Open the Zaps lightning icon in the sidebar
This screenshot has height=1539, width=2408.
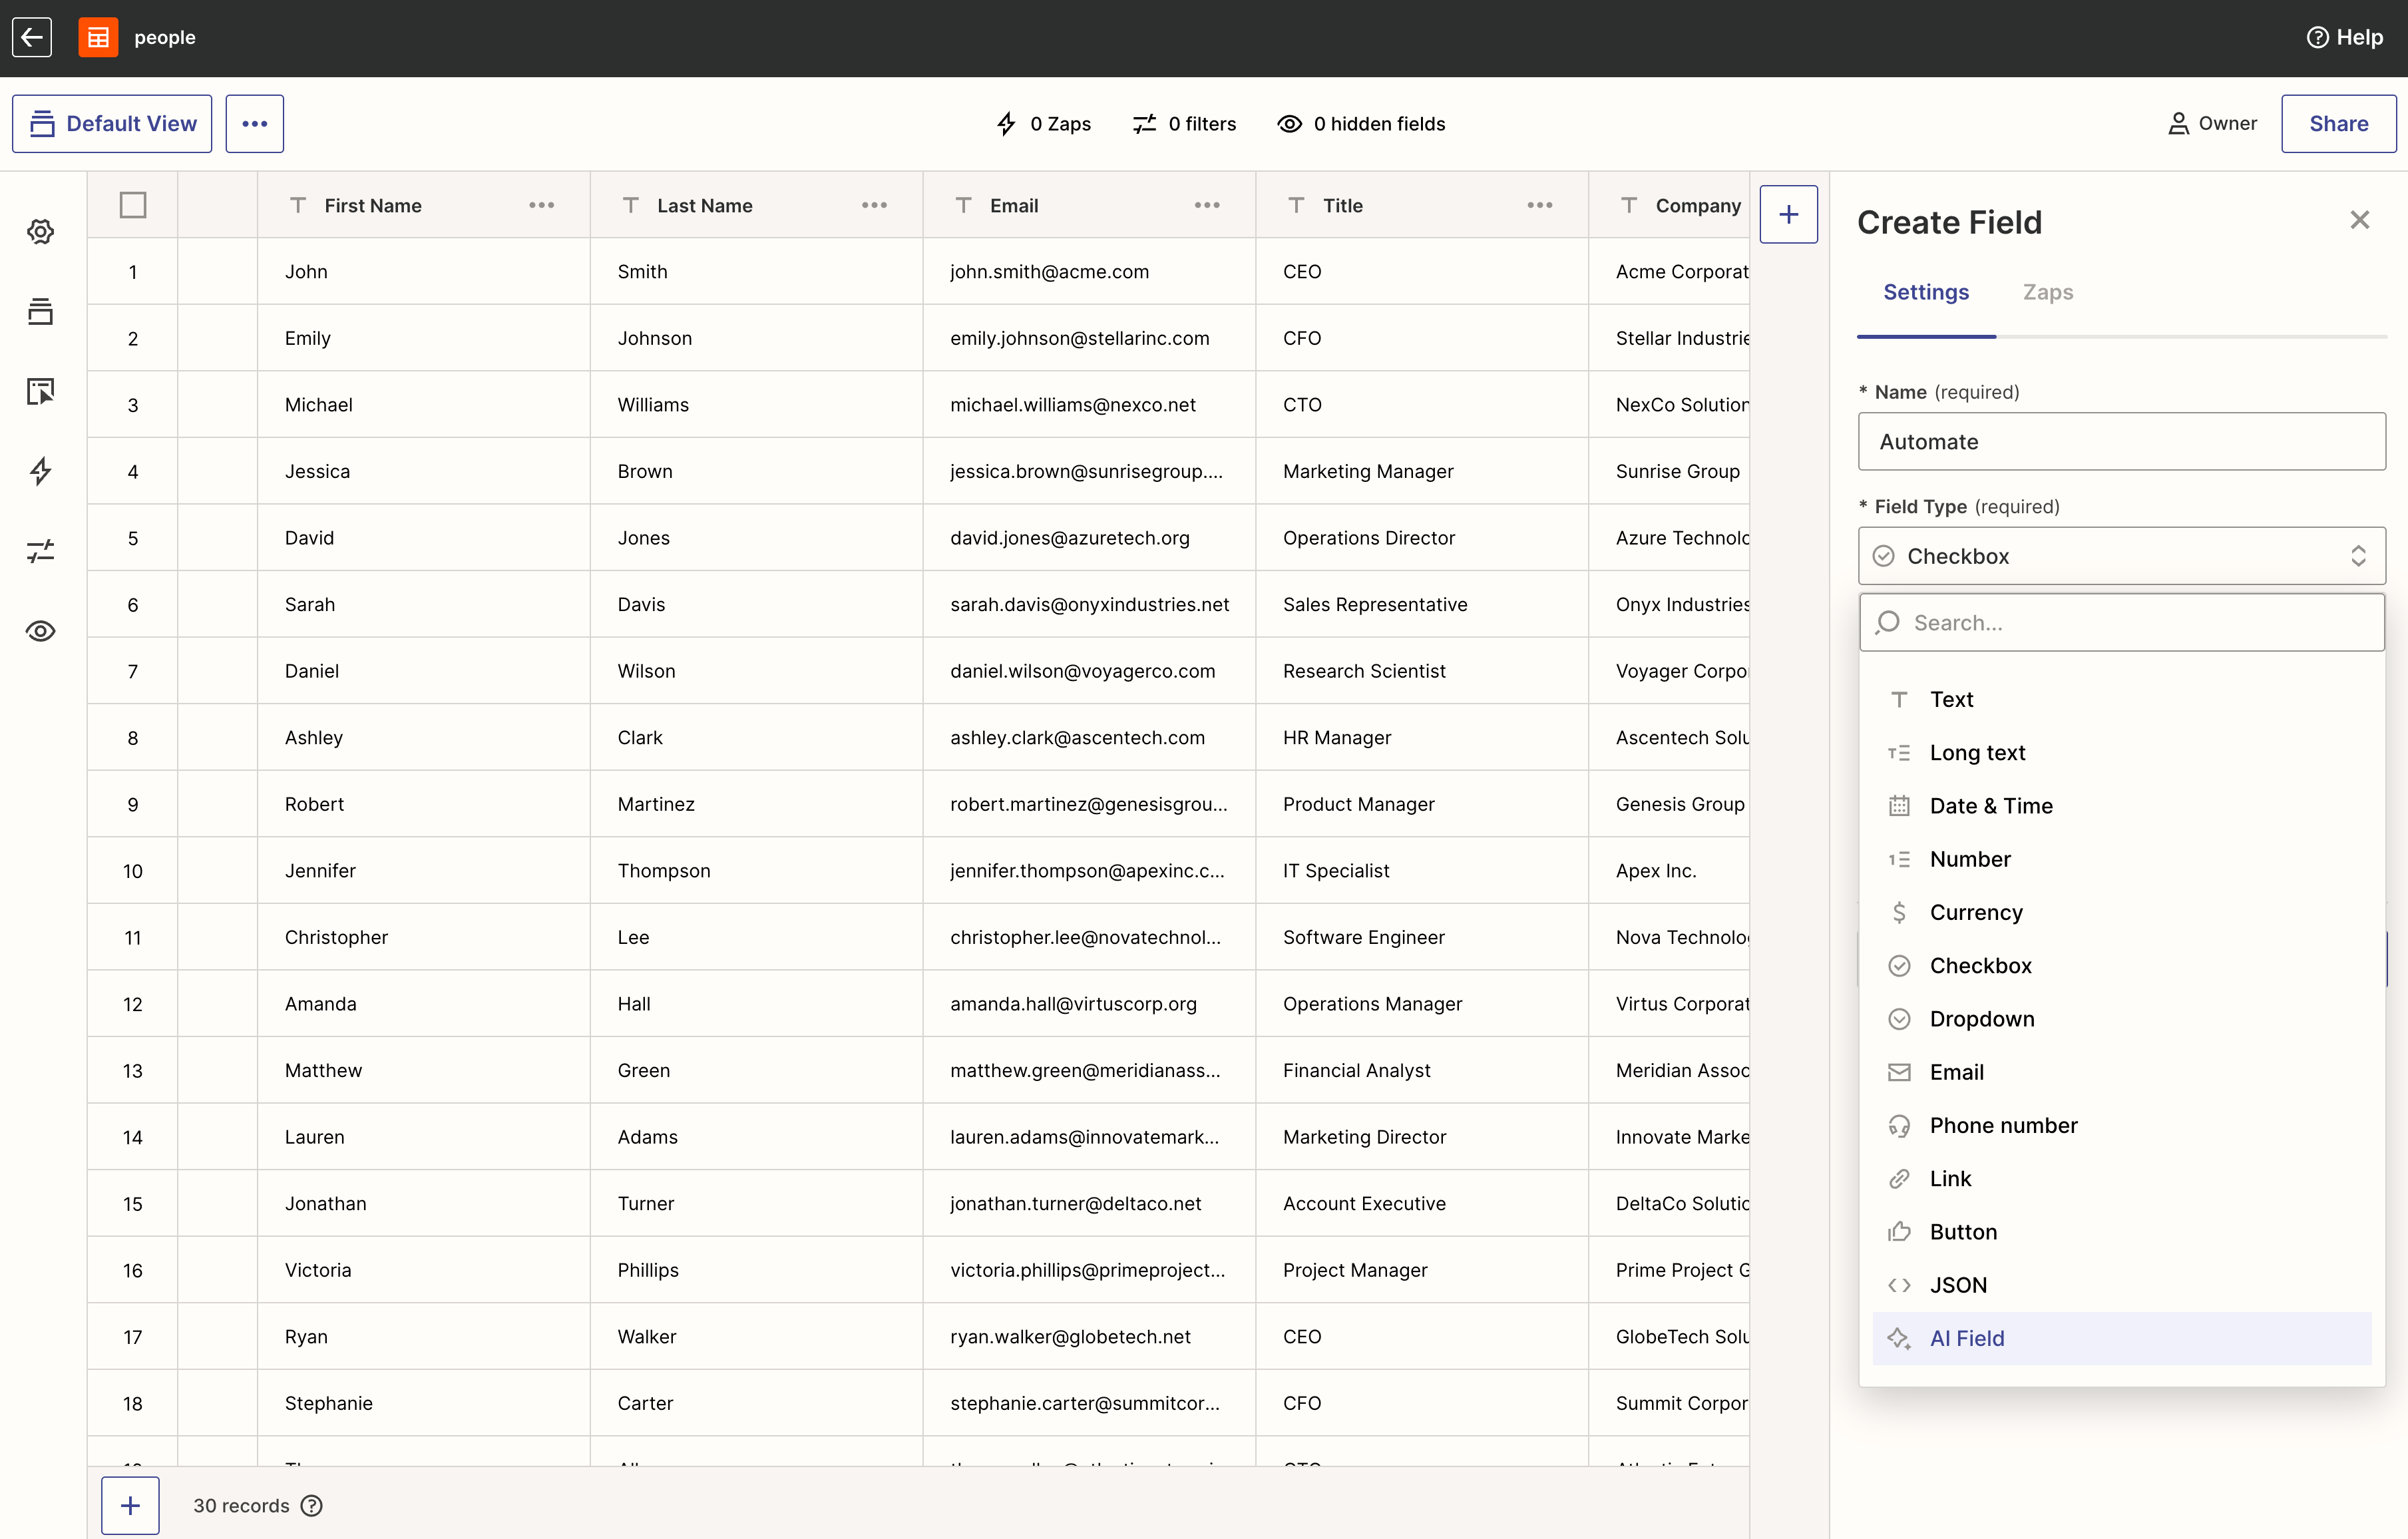point(40,471)
